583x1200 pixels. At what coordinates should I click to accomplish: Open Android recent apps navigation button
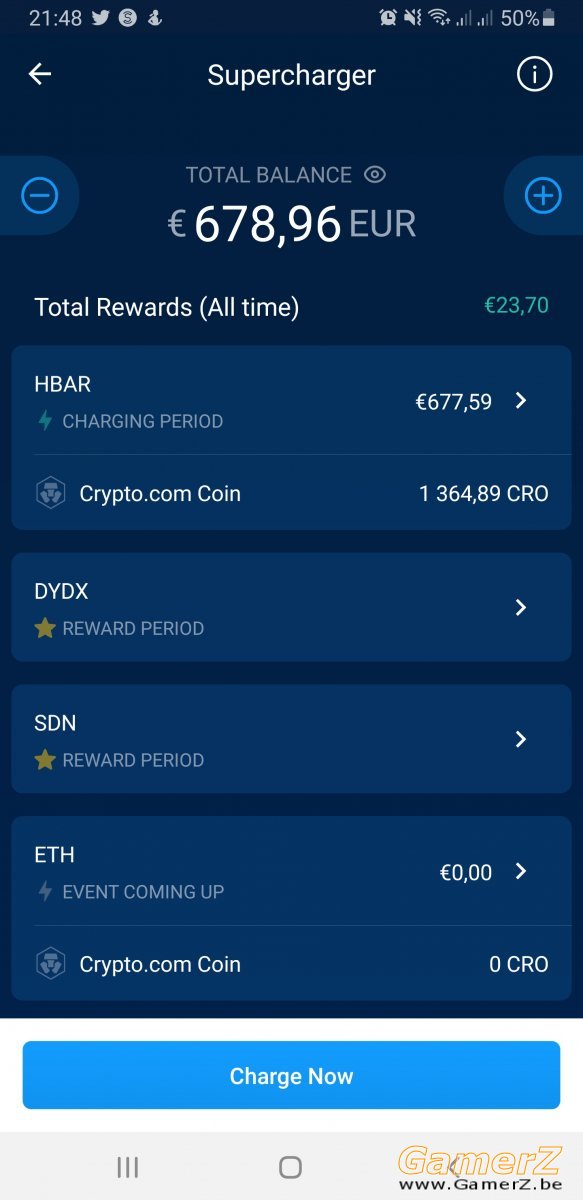click(x=128, y=1167)
